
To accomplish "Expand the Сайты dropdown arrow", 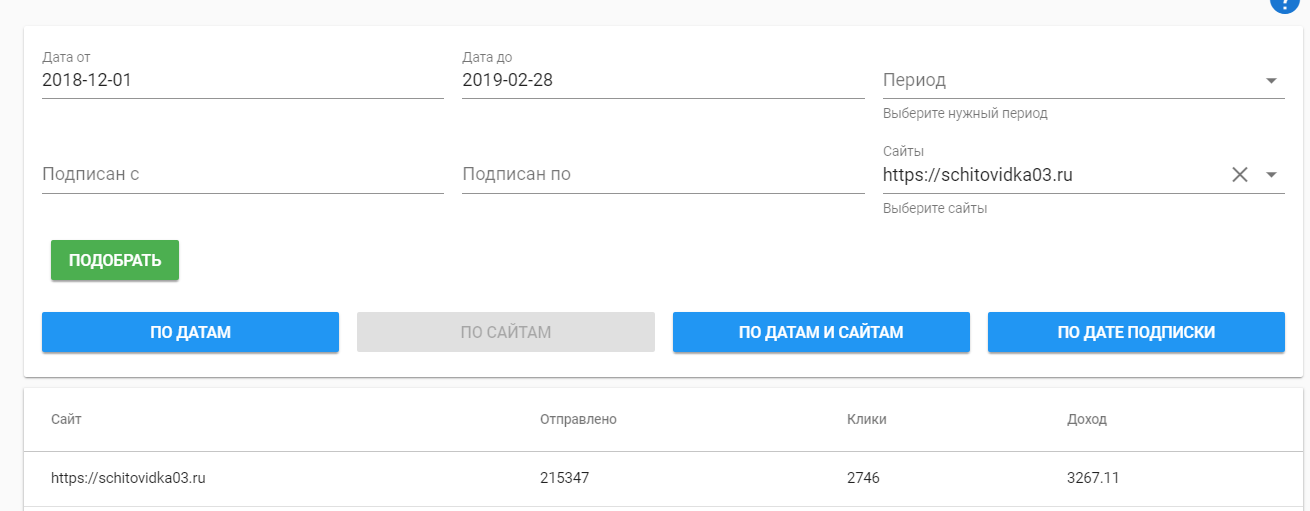I will [1271, 175].
